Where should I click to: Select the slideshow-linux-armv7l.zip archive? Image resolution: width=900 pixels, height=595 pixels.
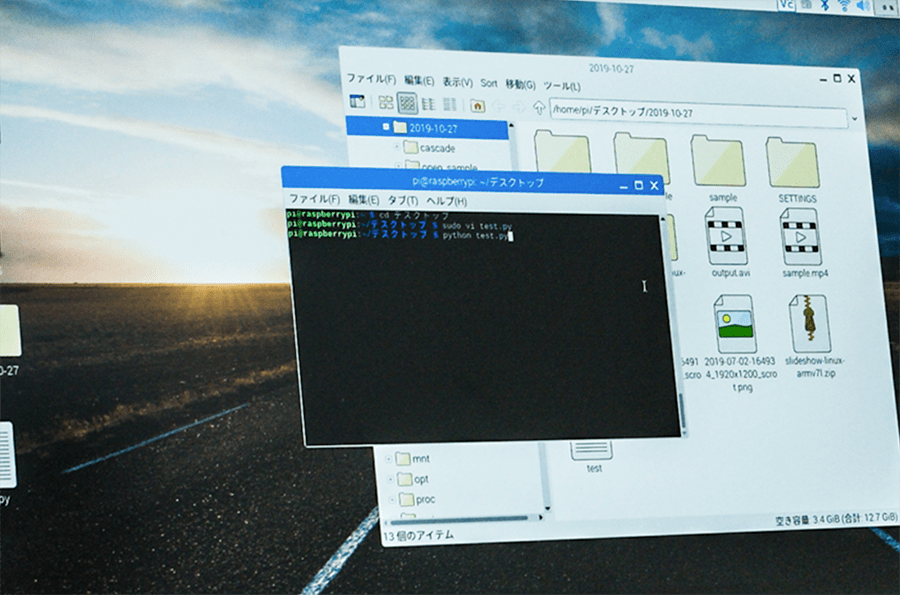click(813, 337)
